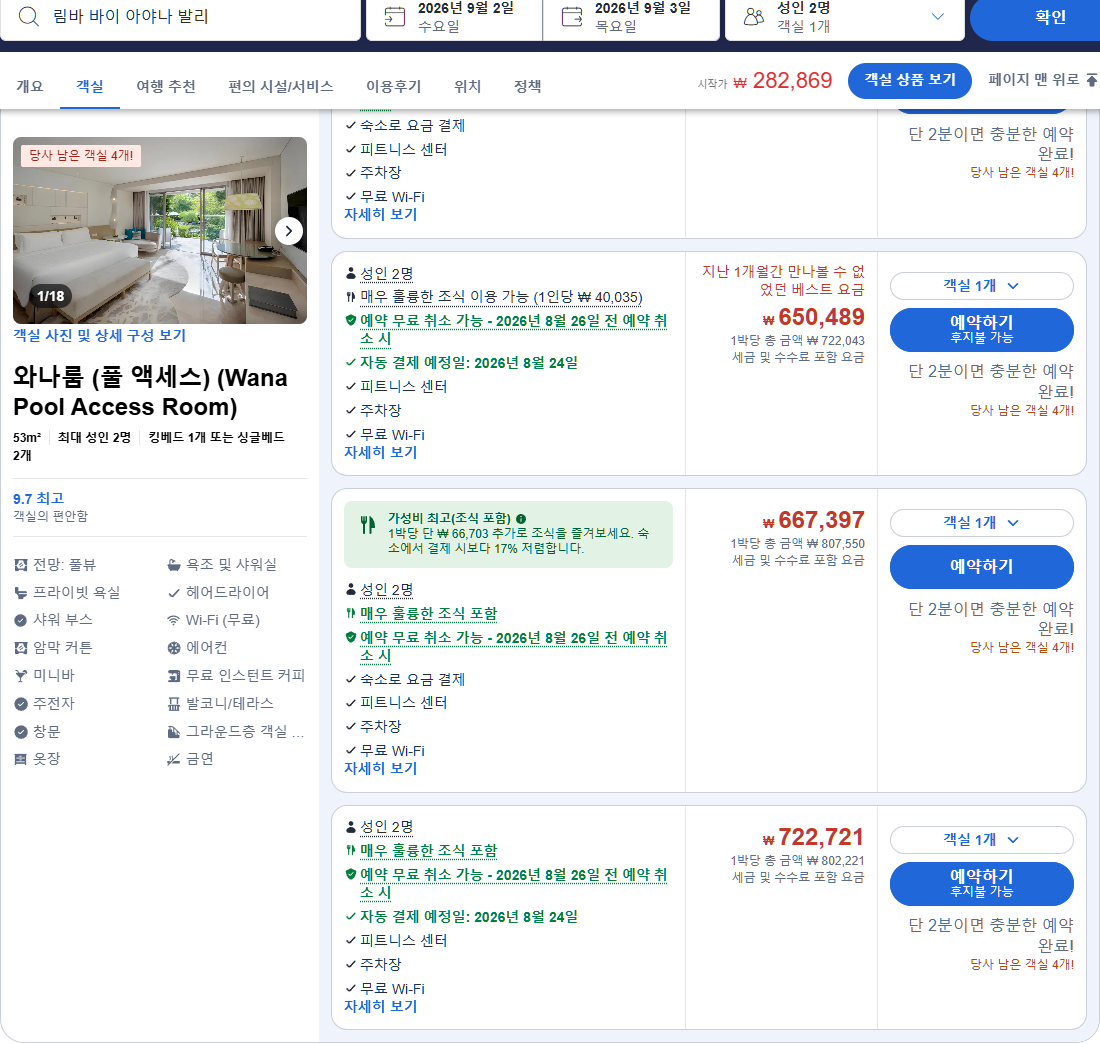1100x1044 pixels.
Task: Click 자세히 보기 in the 667,397 offer
Action: point(380,768)
